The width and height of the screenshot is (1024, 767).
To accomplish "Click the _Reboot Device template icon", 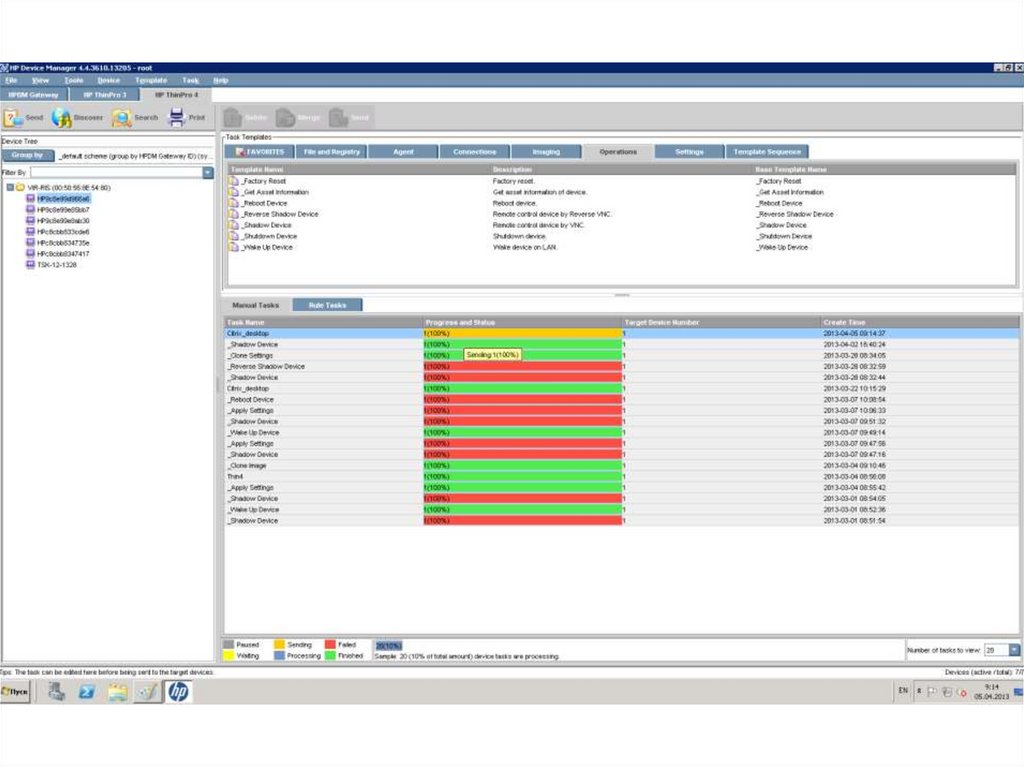I will tap(234, 203).
